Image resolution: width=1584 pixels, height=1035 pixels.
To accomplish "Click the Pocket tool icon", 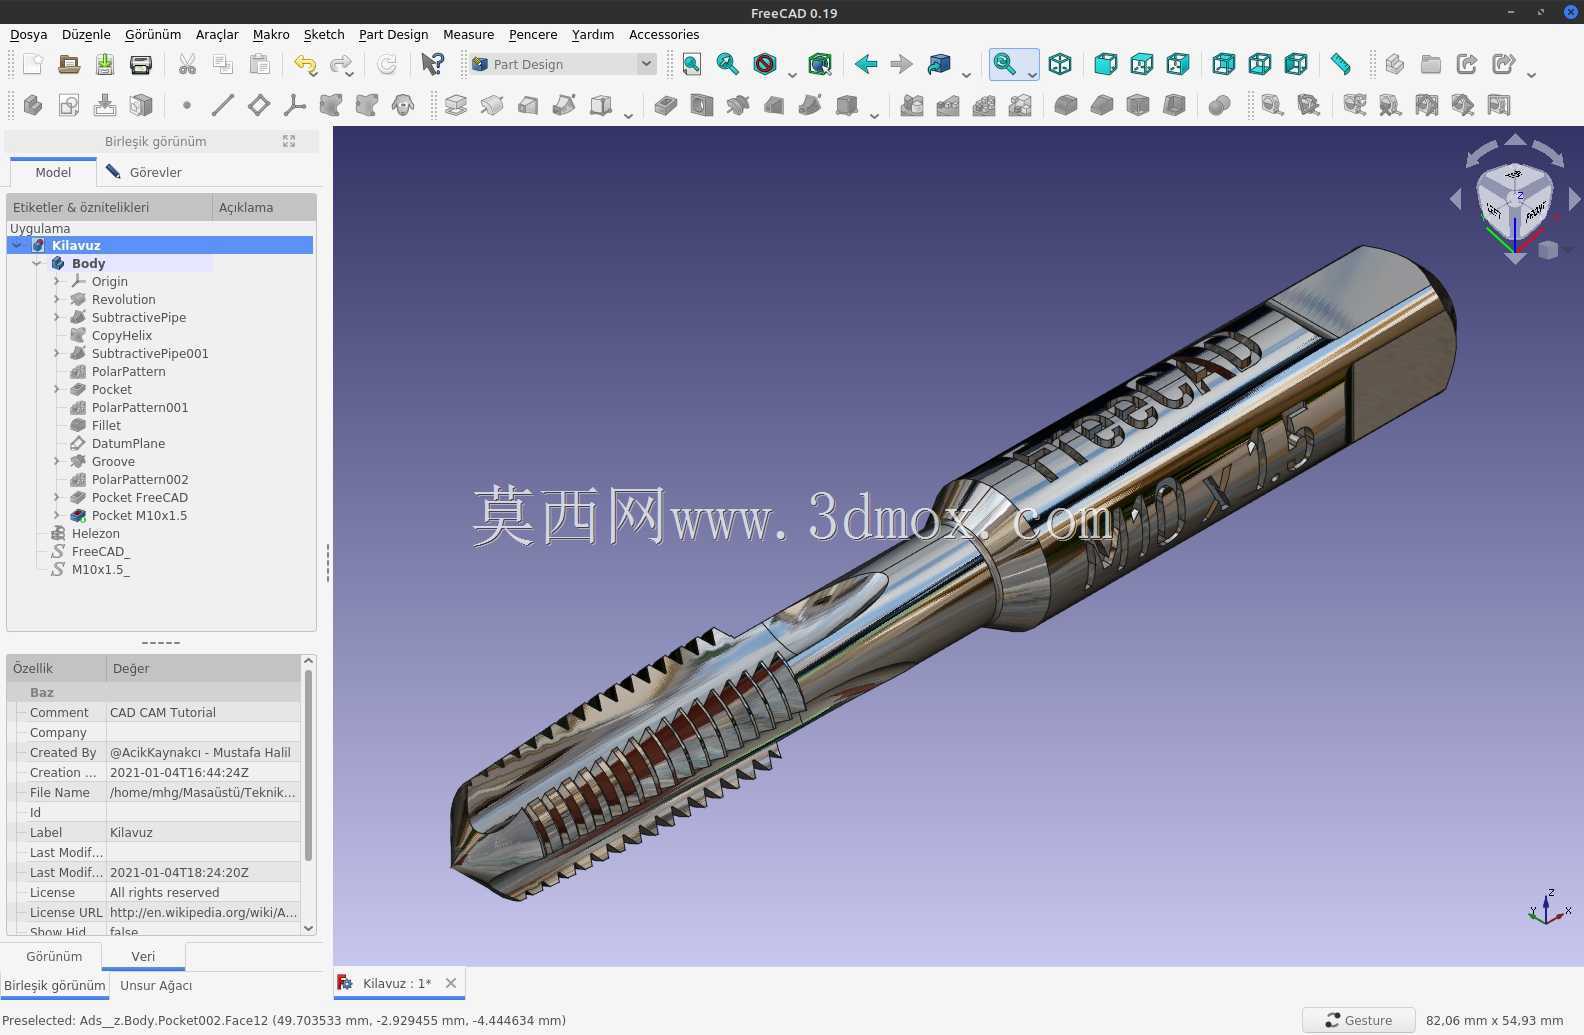I will click(x=666, y=105).
